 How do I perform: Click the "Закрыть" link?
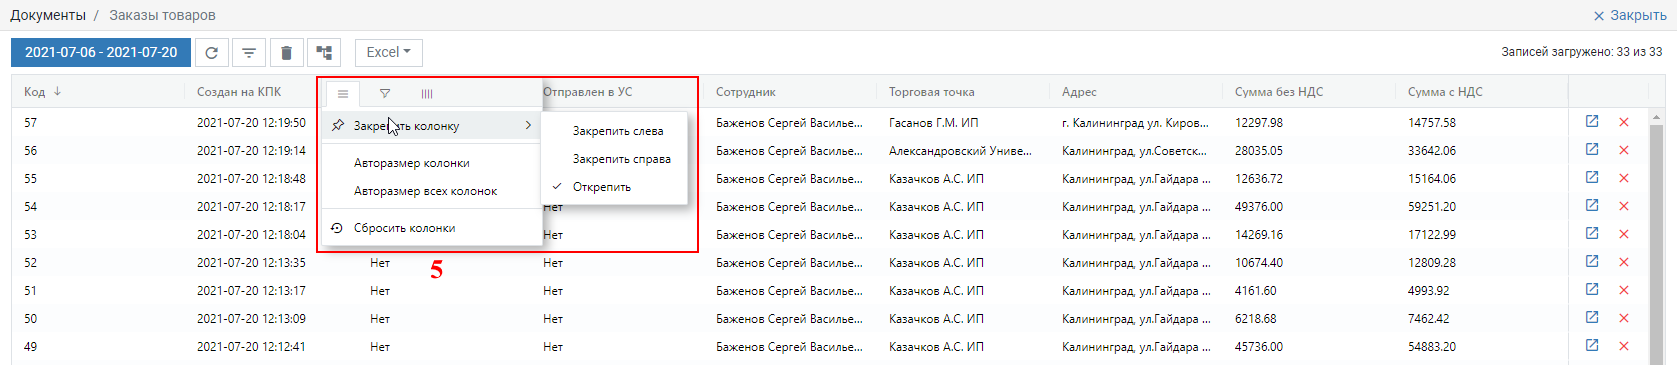tap(1629, 15)
